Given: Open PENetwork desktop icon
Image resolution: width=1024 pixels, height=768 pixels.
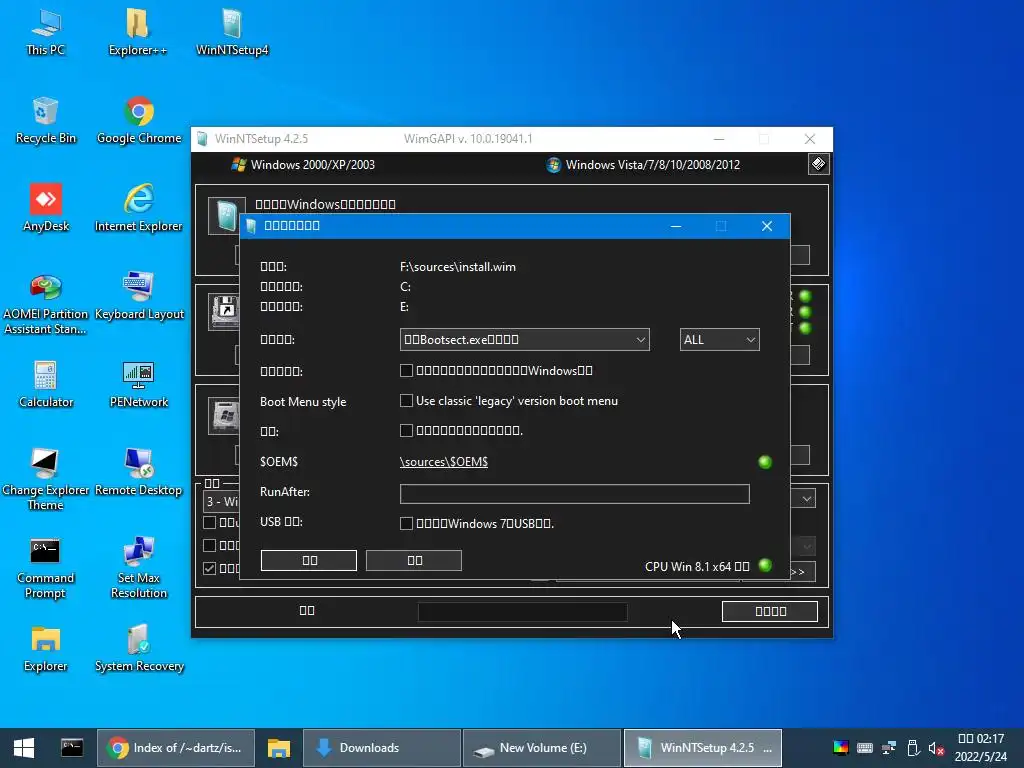Looking at the screenshot, I should 138,385.
